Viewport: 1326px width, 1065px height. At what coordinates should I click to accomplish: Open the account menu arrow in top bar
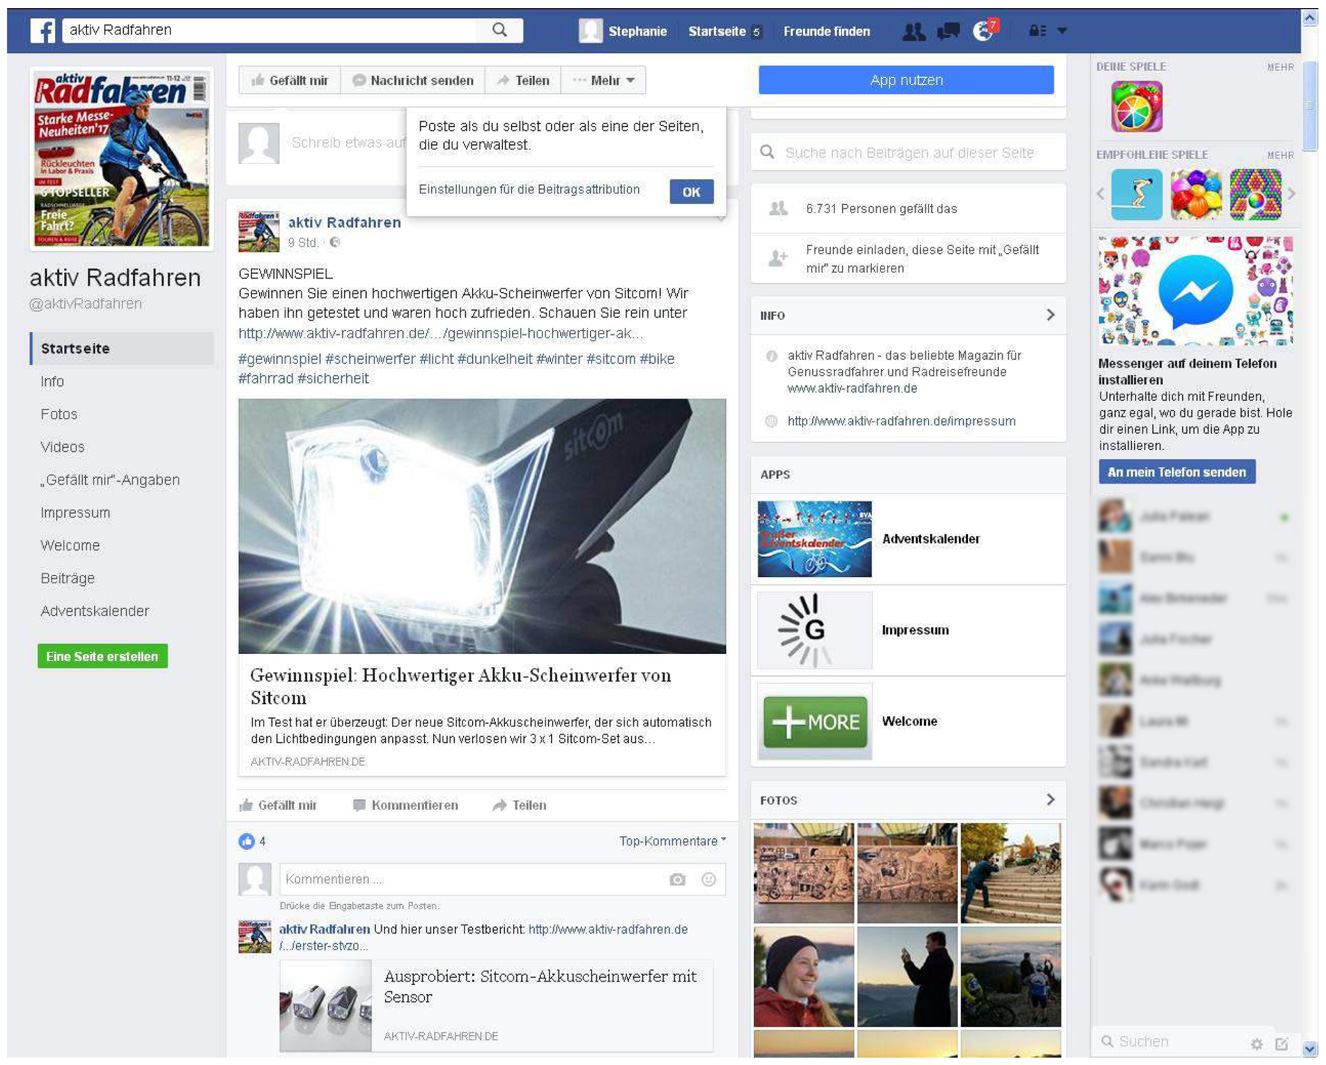click(x=1062, y=31)
